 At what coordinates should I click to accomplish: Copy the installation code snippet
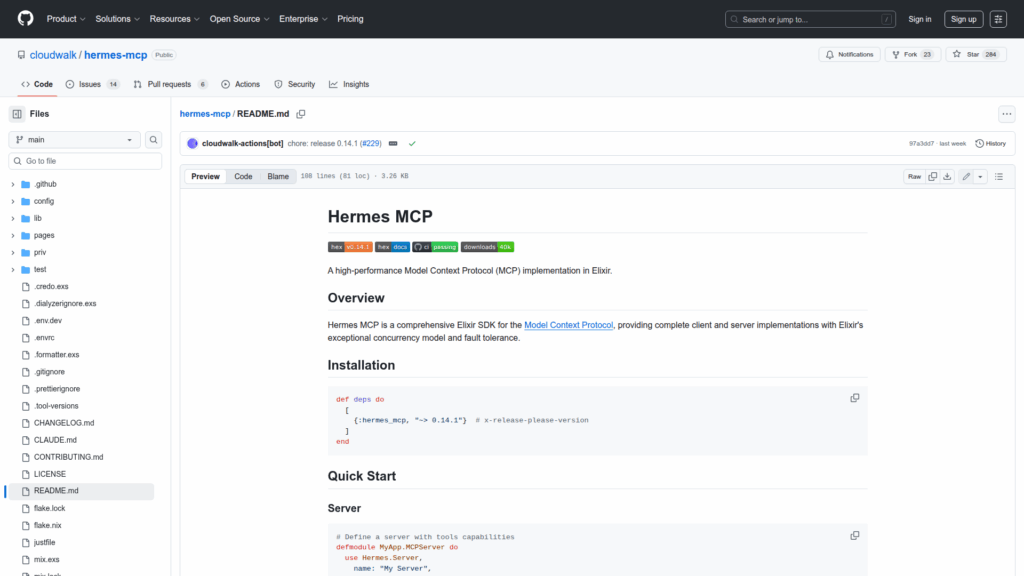click(854, 398)
